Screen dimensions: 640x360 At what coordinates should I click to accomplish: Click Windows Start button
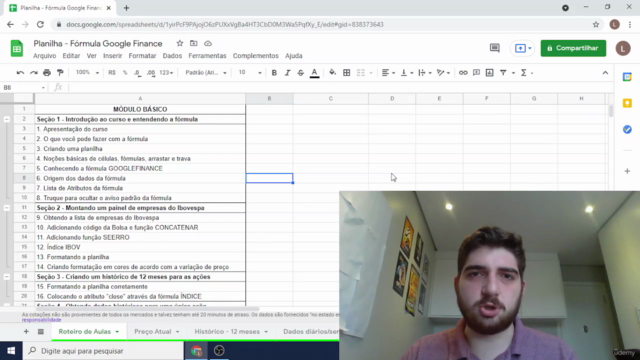(11, 351)
